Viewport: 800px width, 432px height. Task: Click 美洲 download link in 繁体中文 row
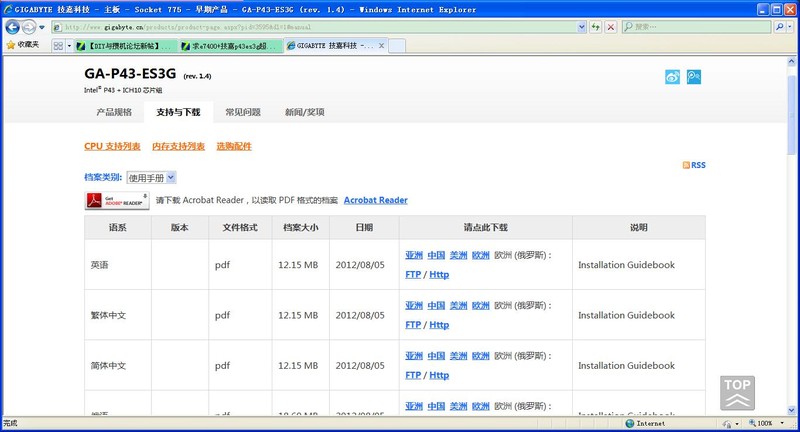tap(458, 306)
